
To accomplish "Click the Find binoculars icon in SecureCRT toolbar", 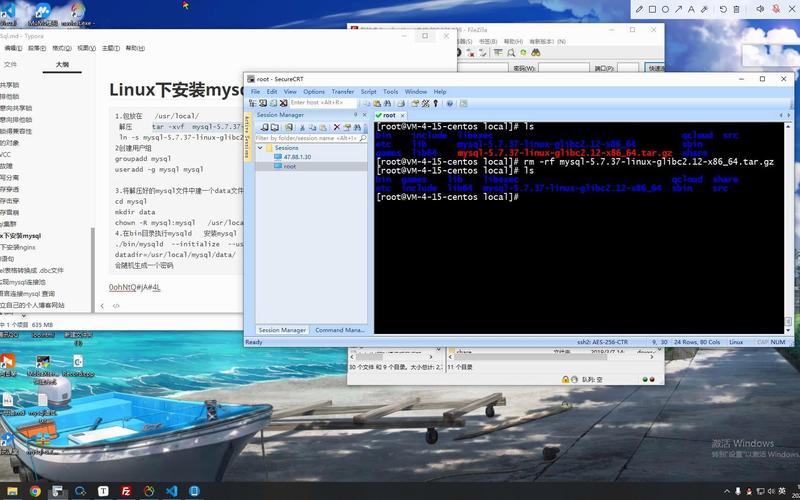I will pyautogui.click(x=387, y=103).
